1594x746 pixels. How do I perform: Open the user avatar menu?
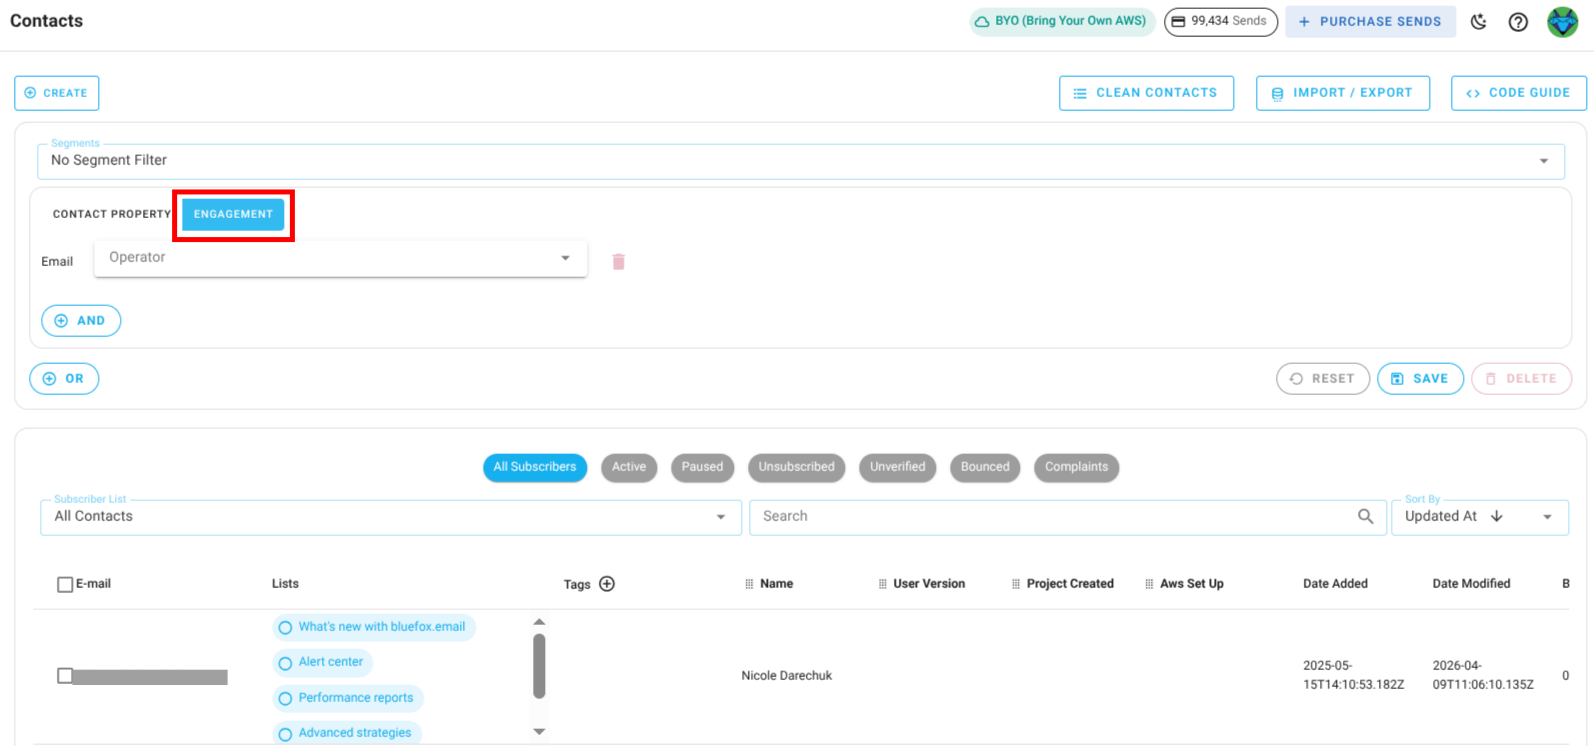click(1562, 21)
